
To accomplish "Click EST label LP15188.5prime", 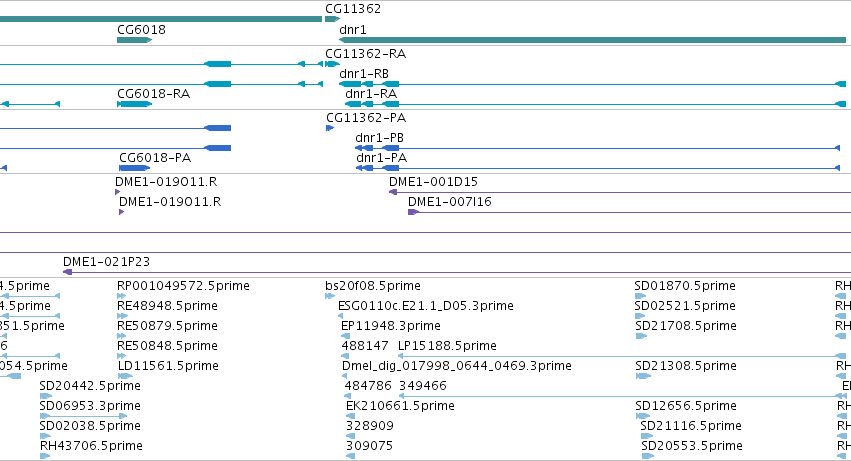I will (x=447, y=345).
